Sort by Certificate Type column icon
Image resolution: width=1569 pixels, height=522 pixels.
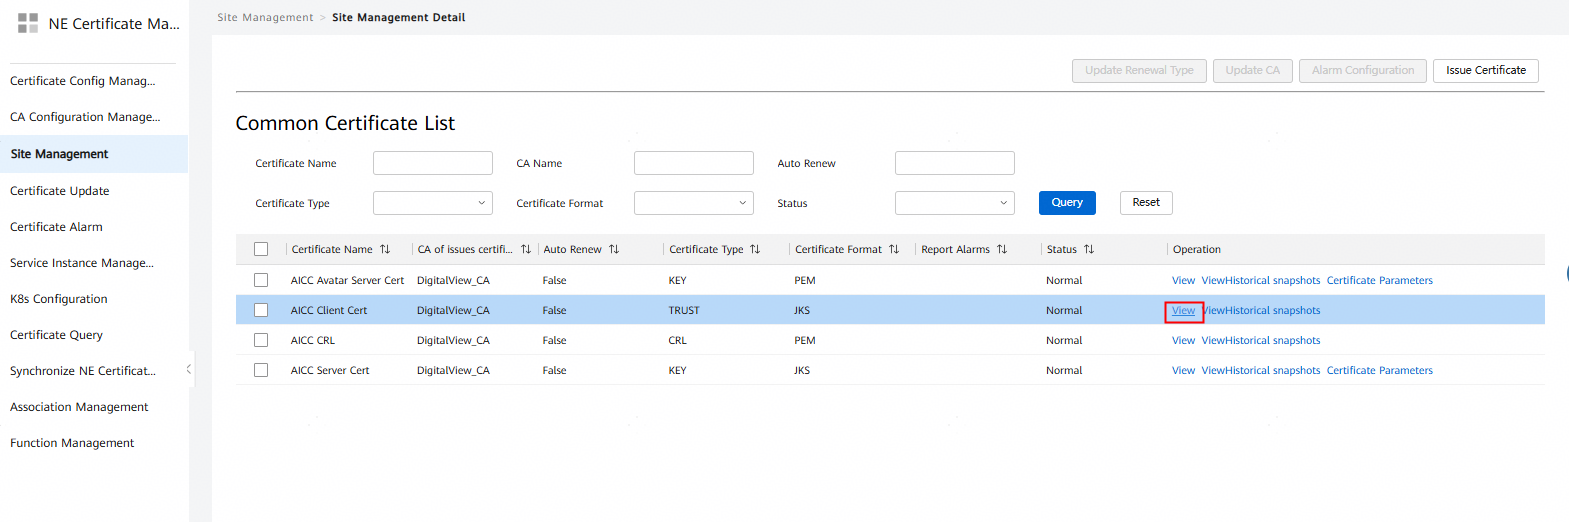tap(755, 249)
